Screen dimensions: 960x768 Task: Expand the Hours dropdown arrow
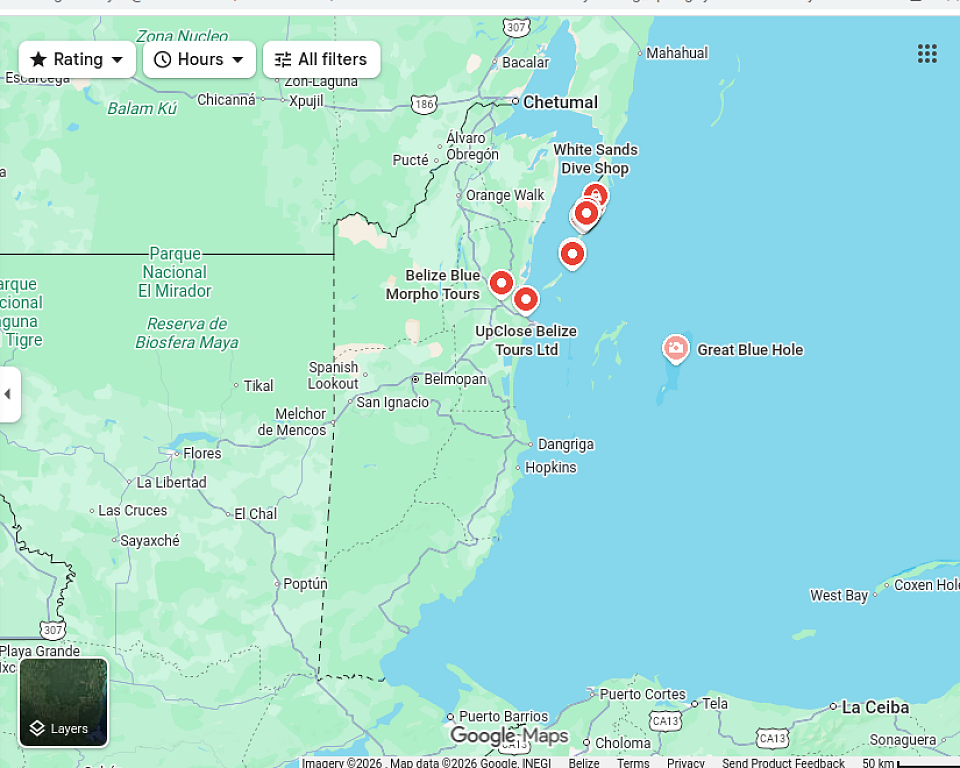click(237, 60)
